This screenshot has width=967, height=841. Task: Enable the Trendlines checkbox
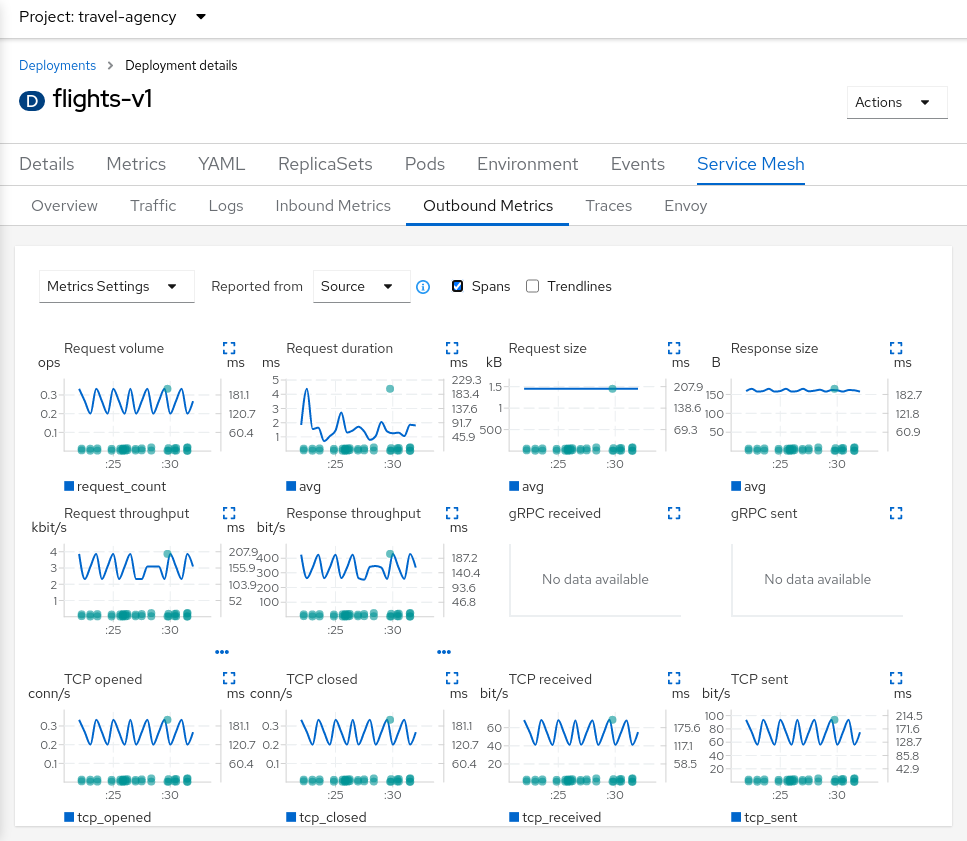pos(533,286)
